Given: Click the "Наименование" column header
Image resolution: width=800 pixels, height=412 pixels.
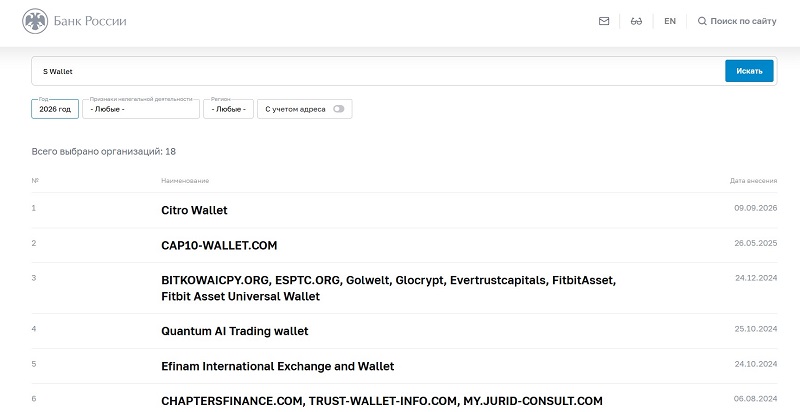Looking at the screenshot, I should tap(185, 181).
